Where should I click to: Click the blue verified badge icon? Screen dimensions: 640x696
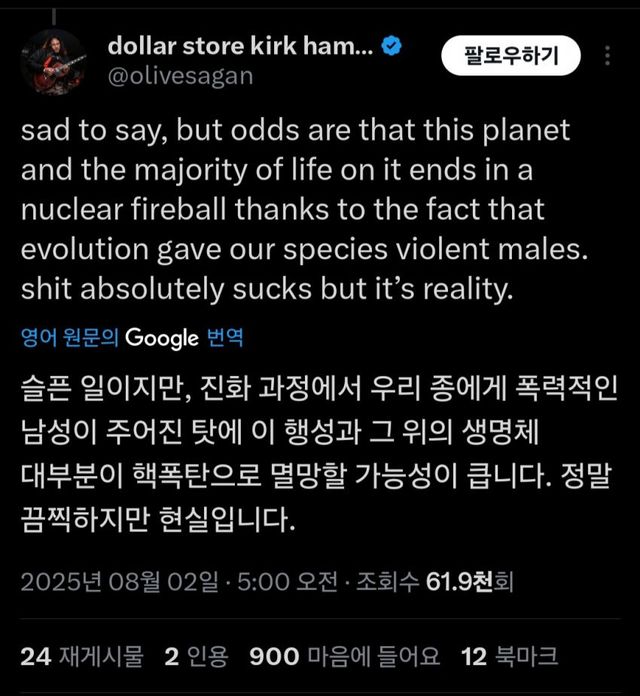392,45
